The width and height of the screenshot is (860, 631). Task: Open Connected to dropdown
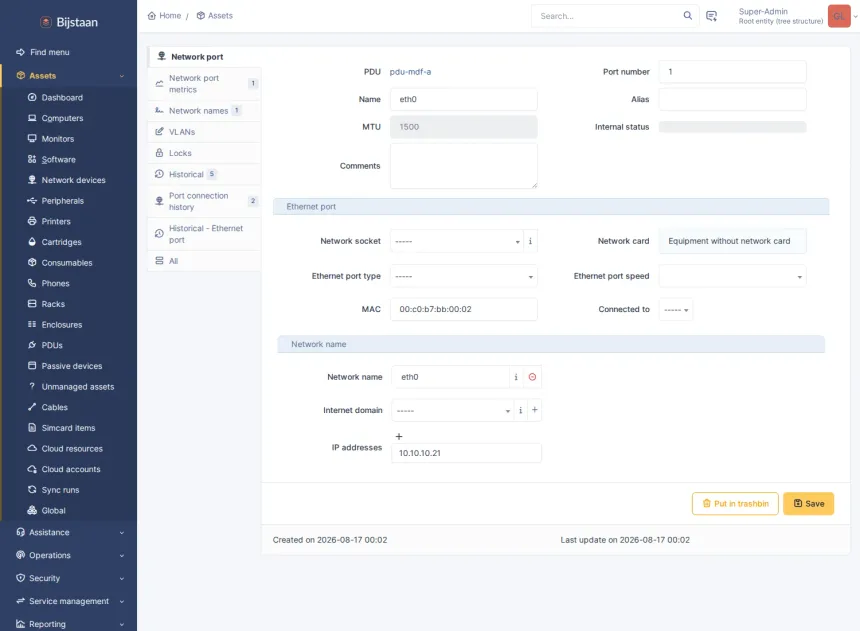[x=676, y=309]
